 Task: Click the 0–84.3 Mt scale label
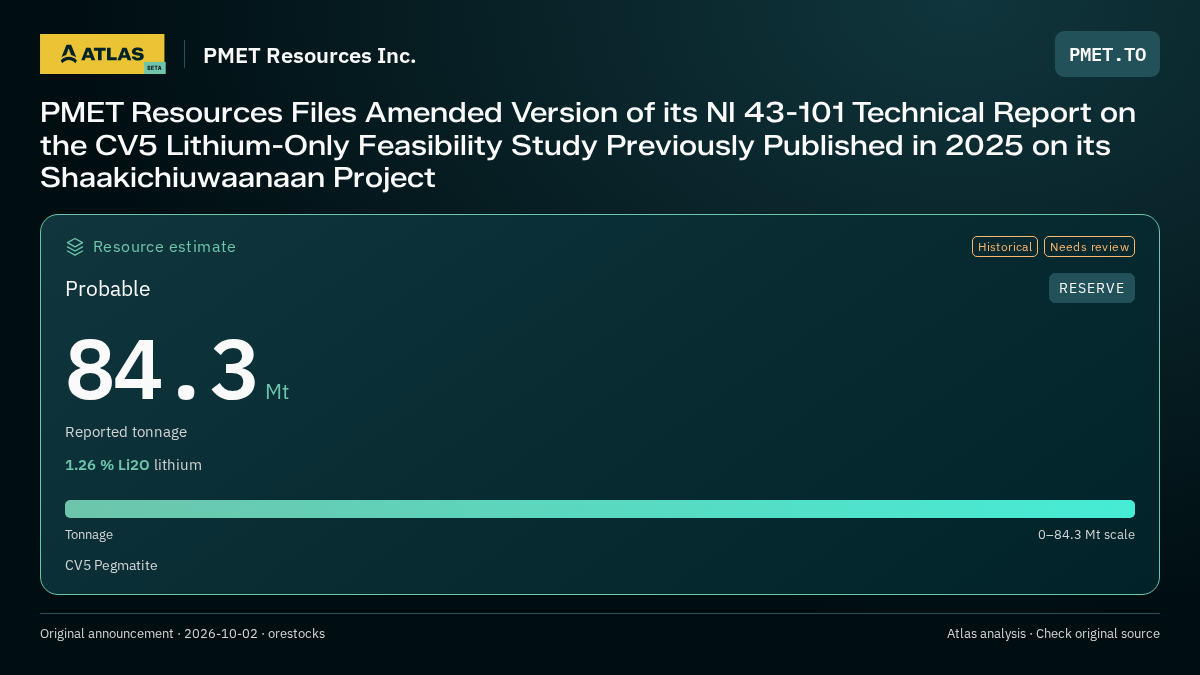pos(1086,535)
